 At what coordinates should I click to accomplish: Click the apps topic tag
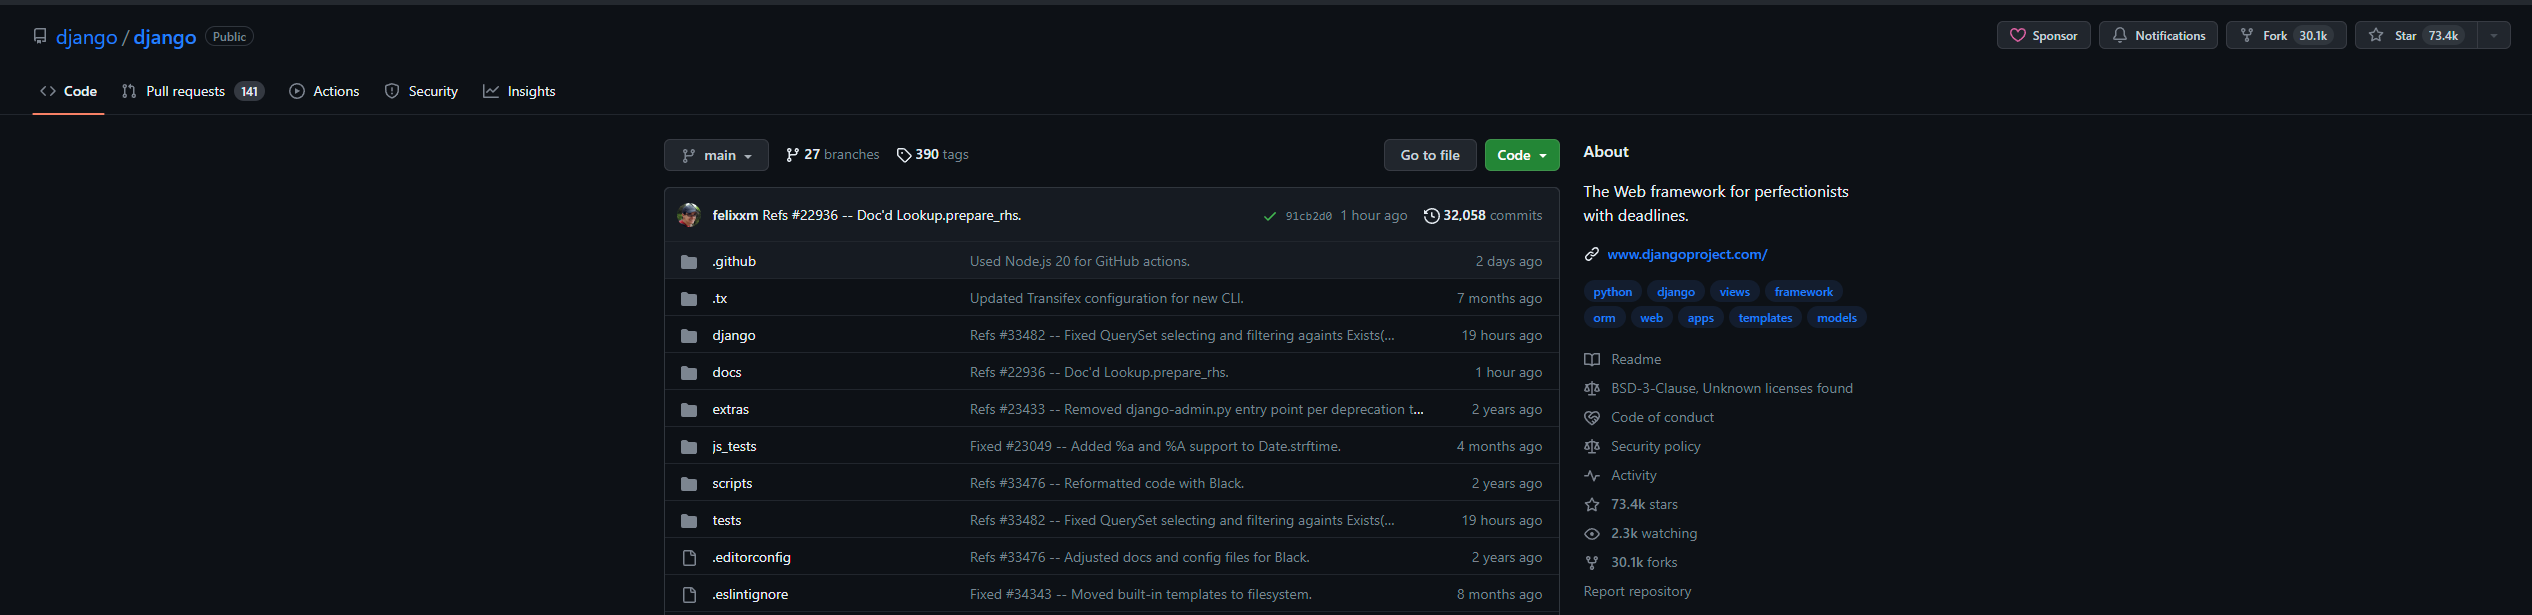point(1701,318)
